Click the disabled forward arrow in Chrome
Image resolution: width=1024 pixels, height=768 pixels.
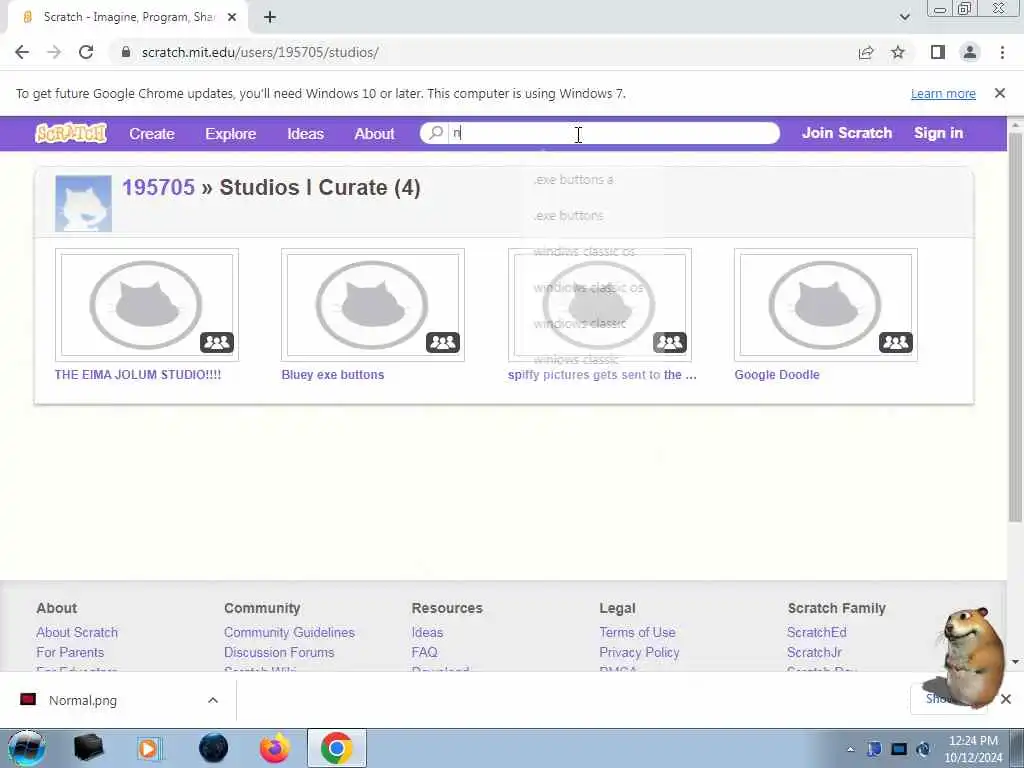coord(54,52)
